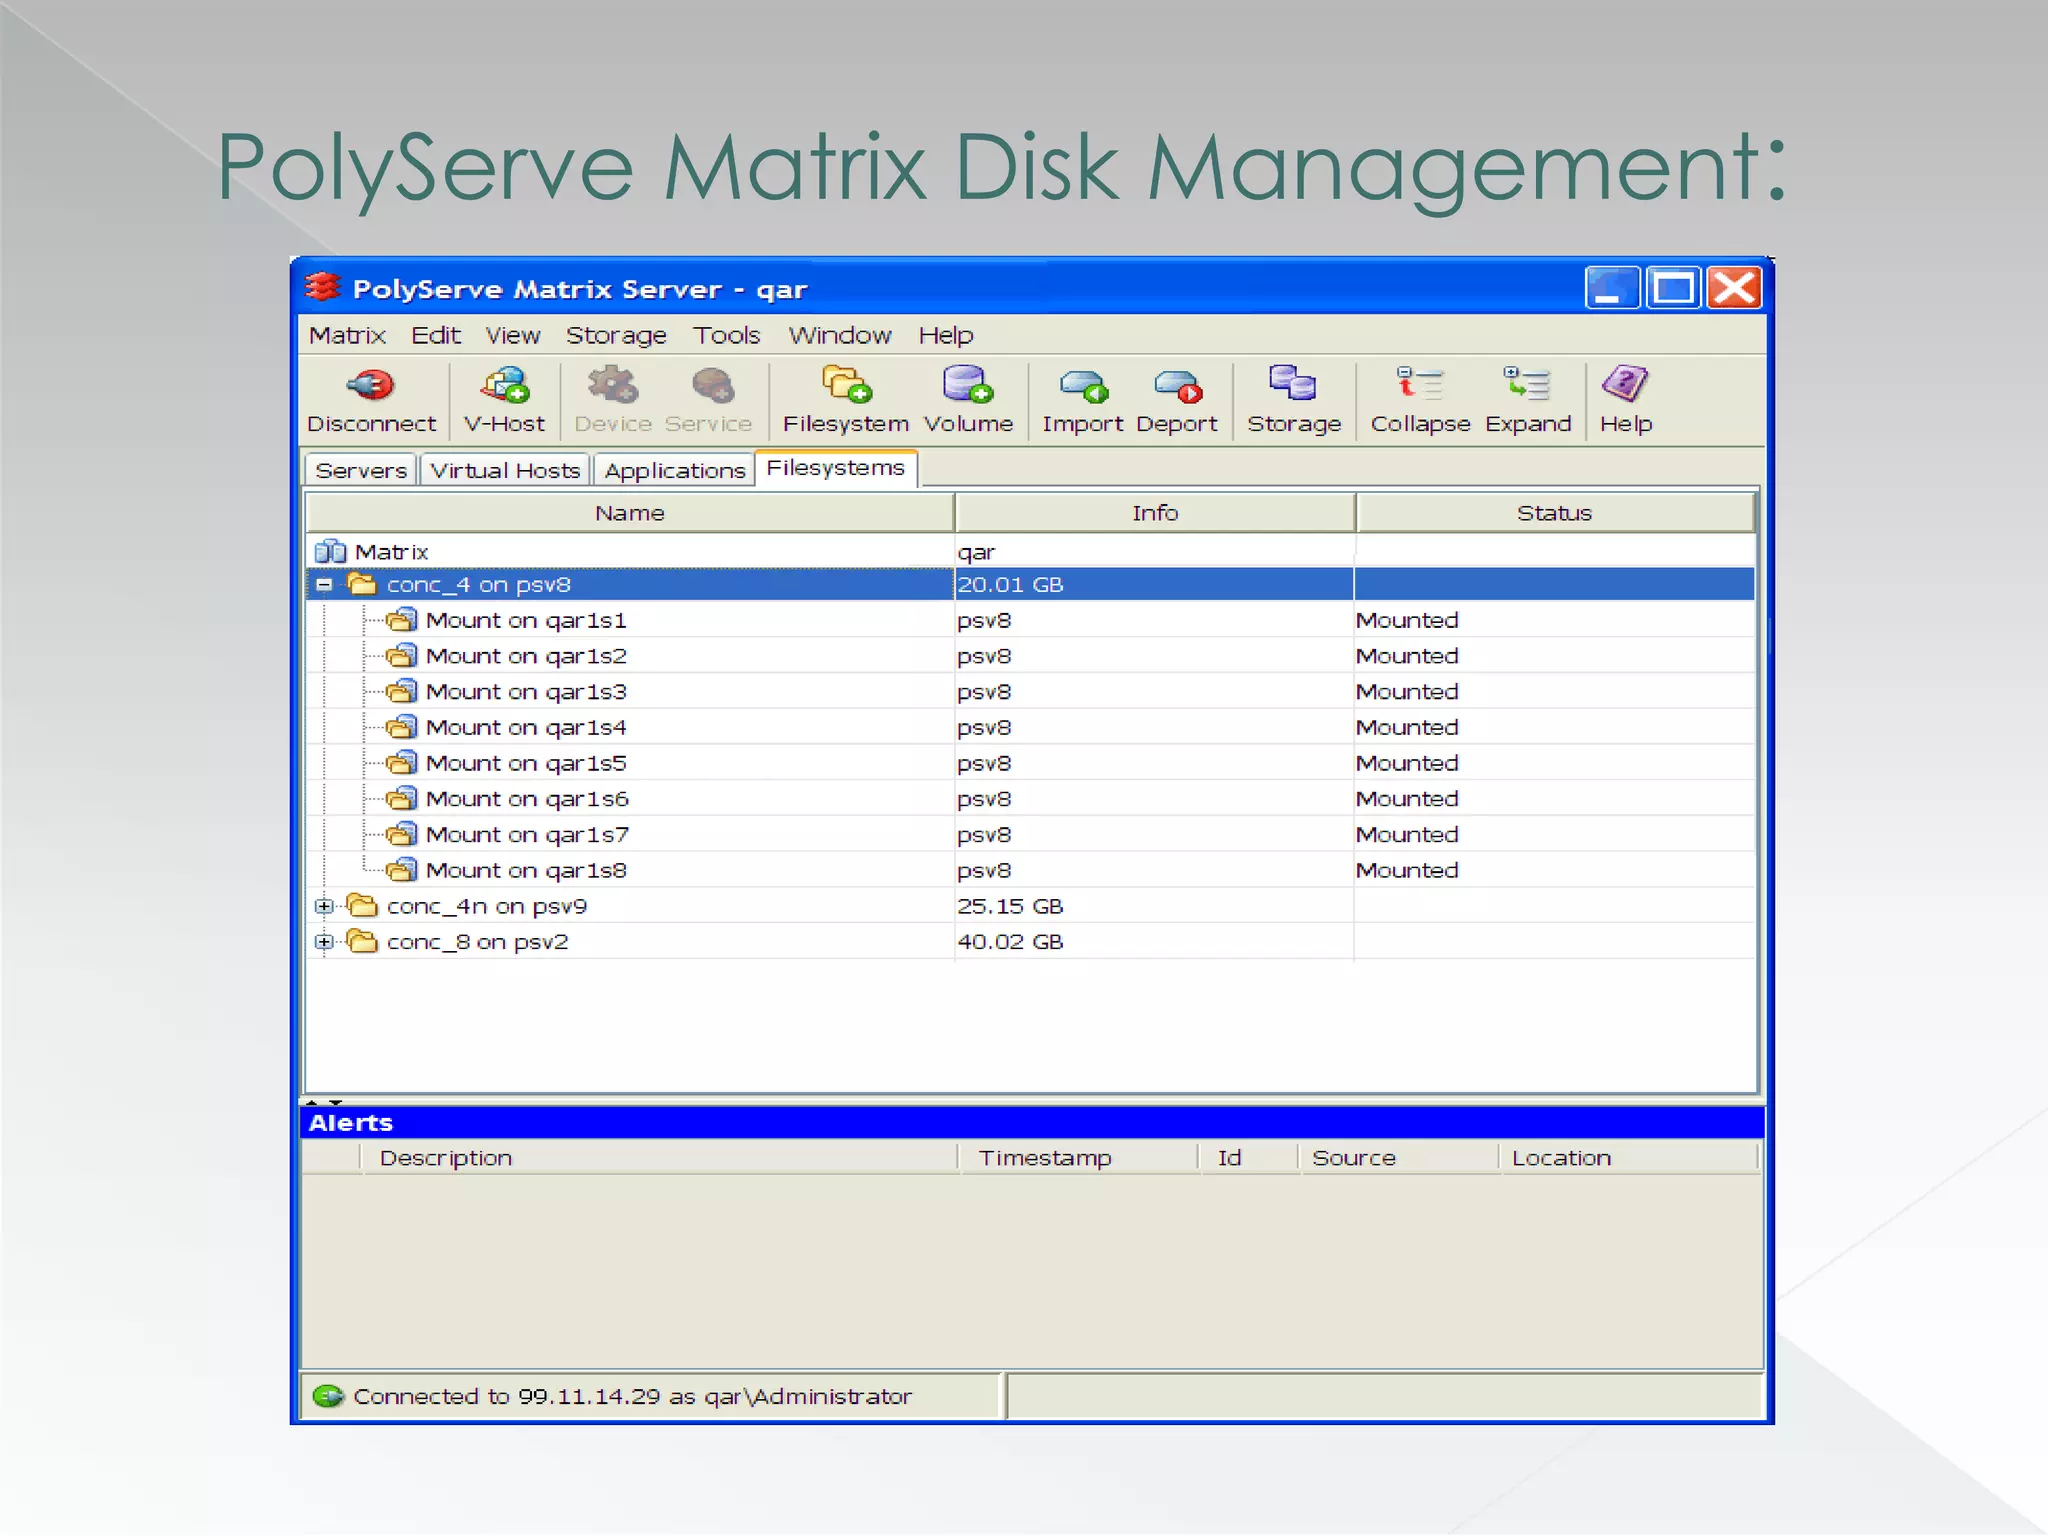
Task: Maximize the PolyServe Matrix Server window
Action: click(x=1674, y=288)
